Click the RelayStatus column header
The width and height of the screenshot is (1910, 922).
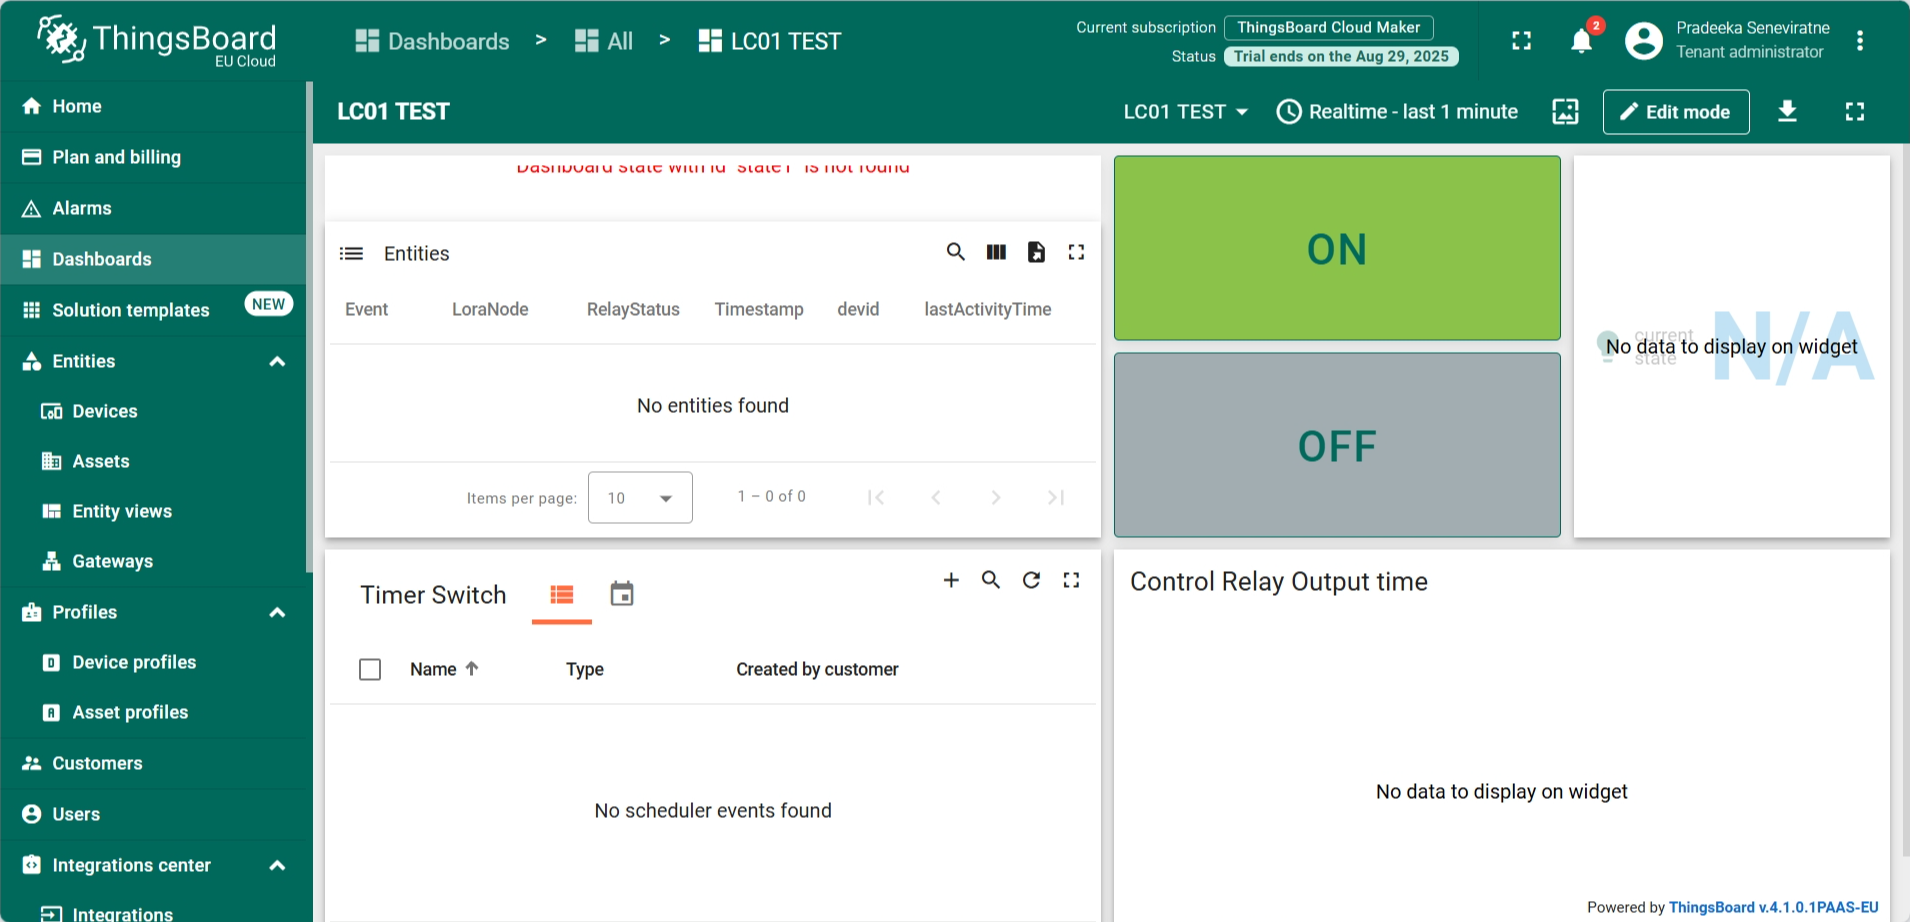point(633,309)
